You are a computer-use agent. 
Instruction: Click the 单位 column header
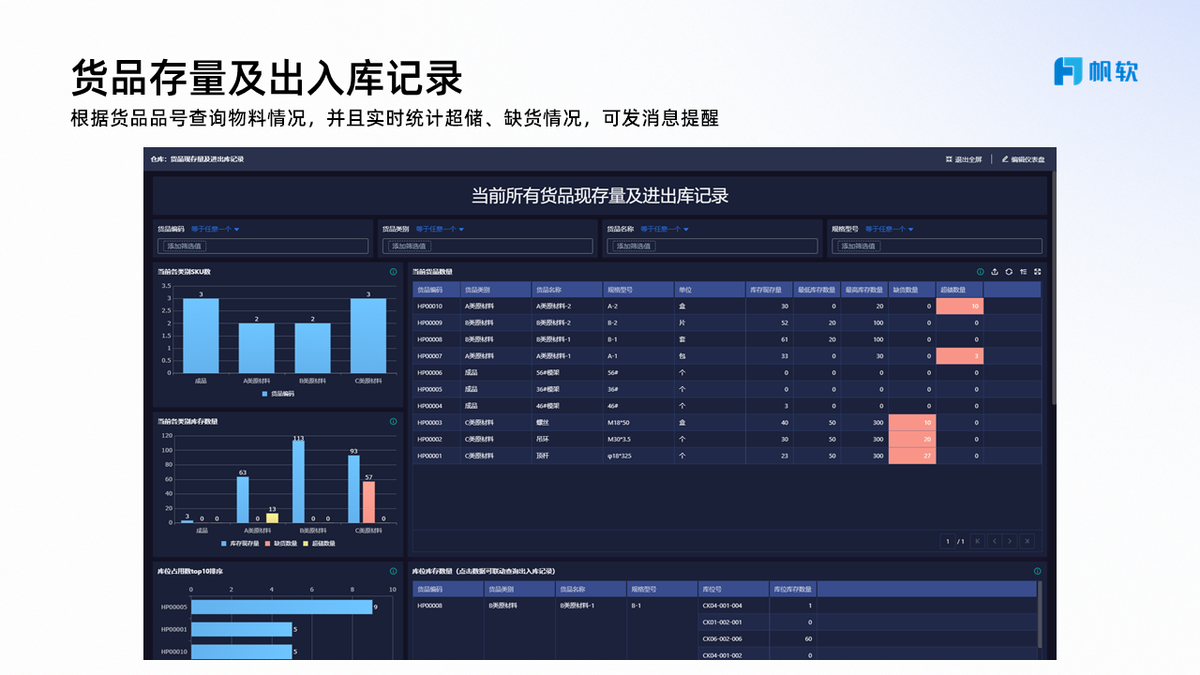(709, 289)
